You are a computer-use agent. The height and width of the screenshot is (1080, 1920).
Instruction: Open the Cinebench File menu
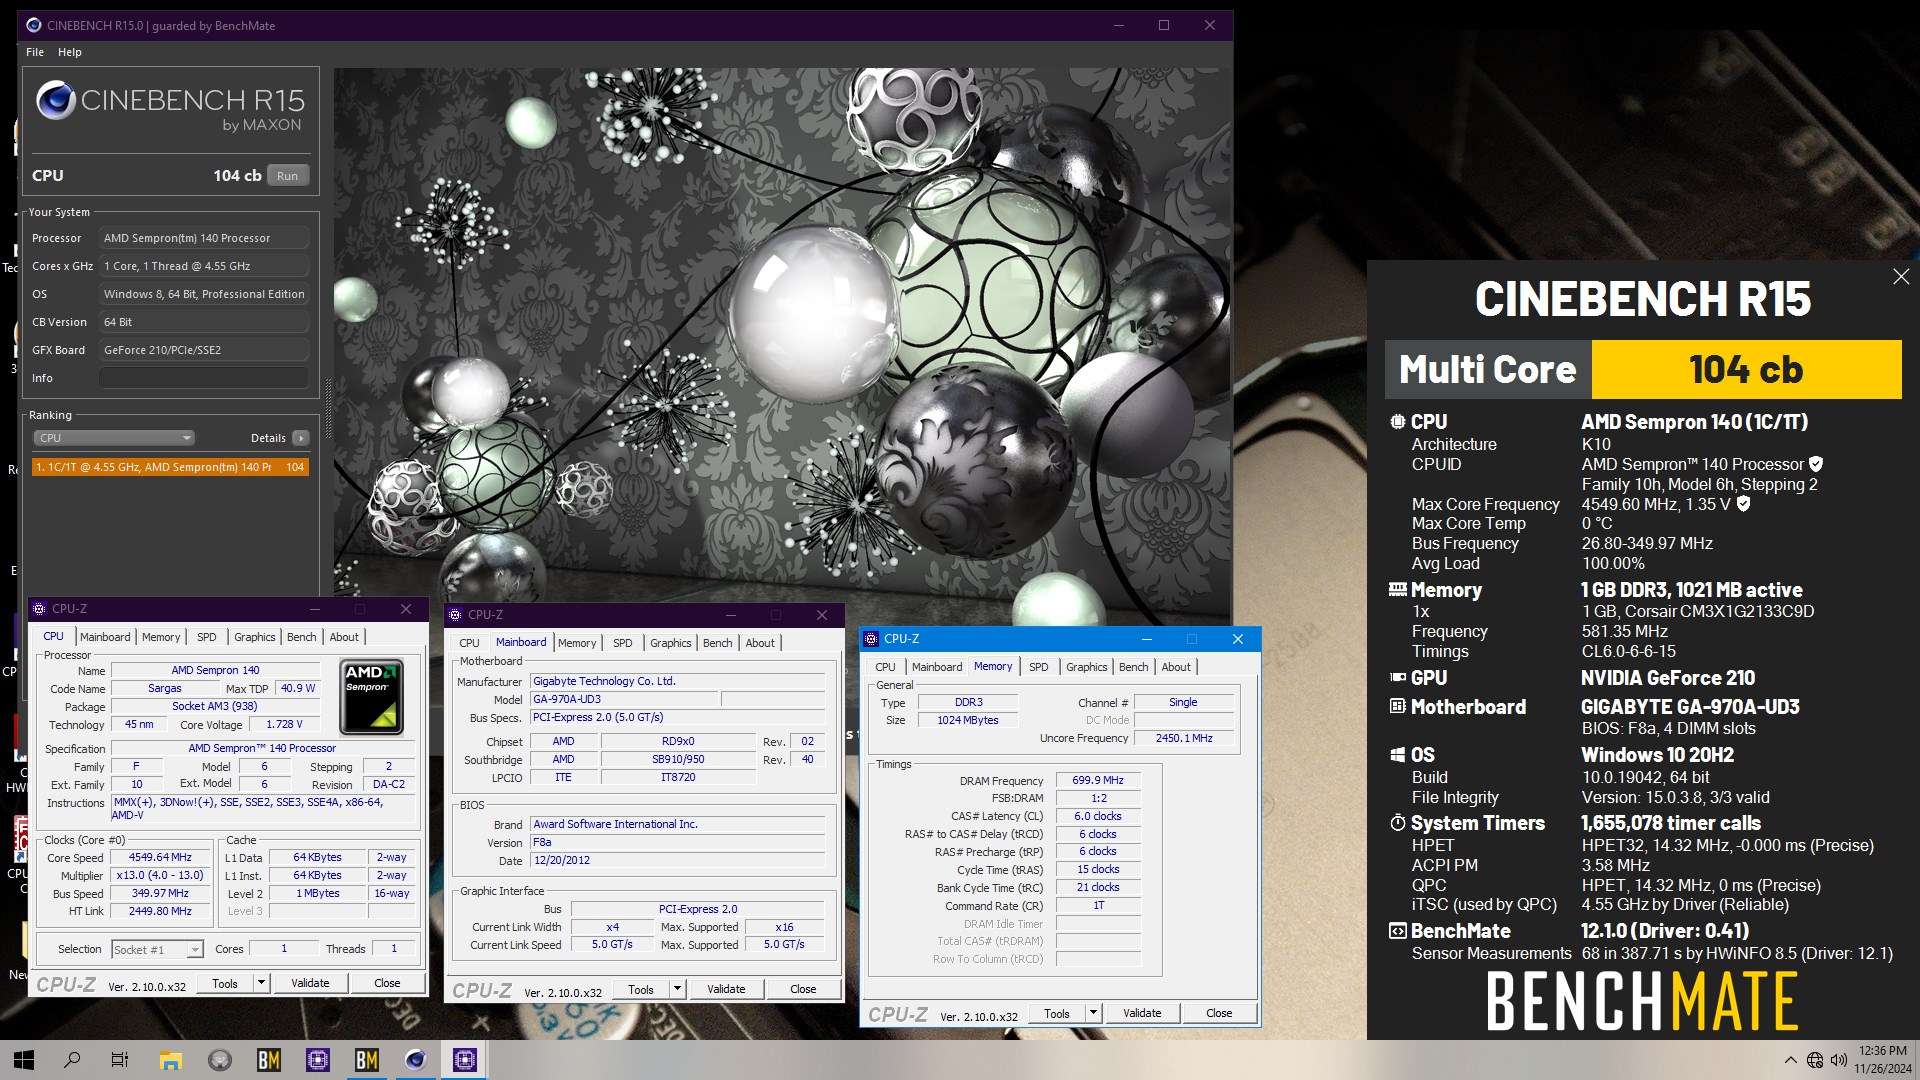(x=35, y=52)
